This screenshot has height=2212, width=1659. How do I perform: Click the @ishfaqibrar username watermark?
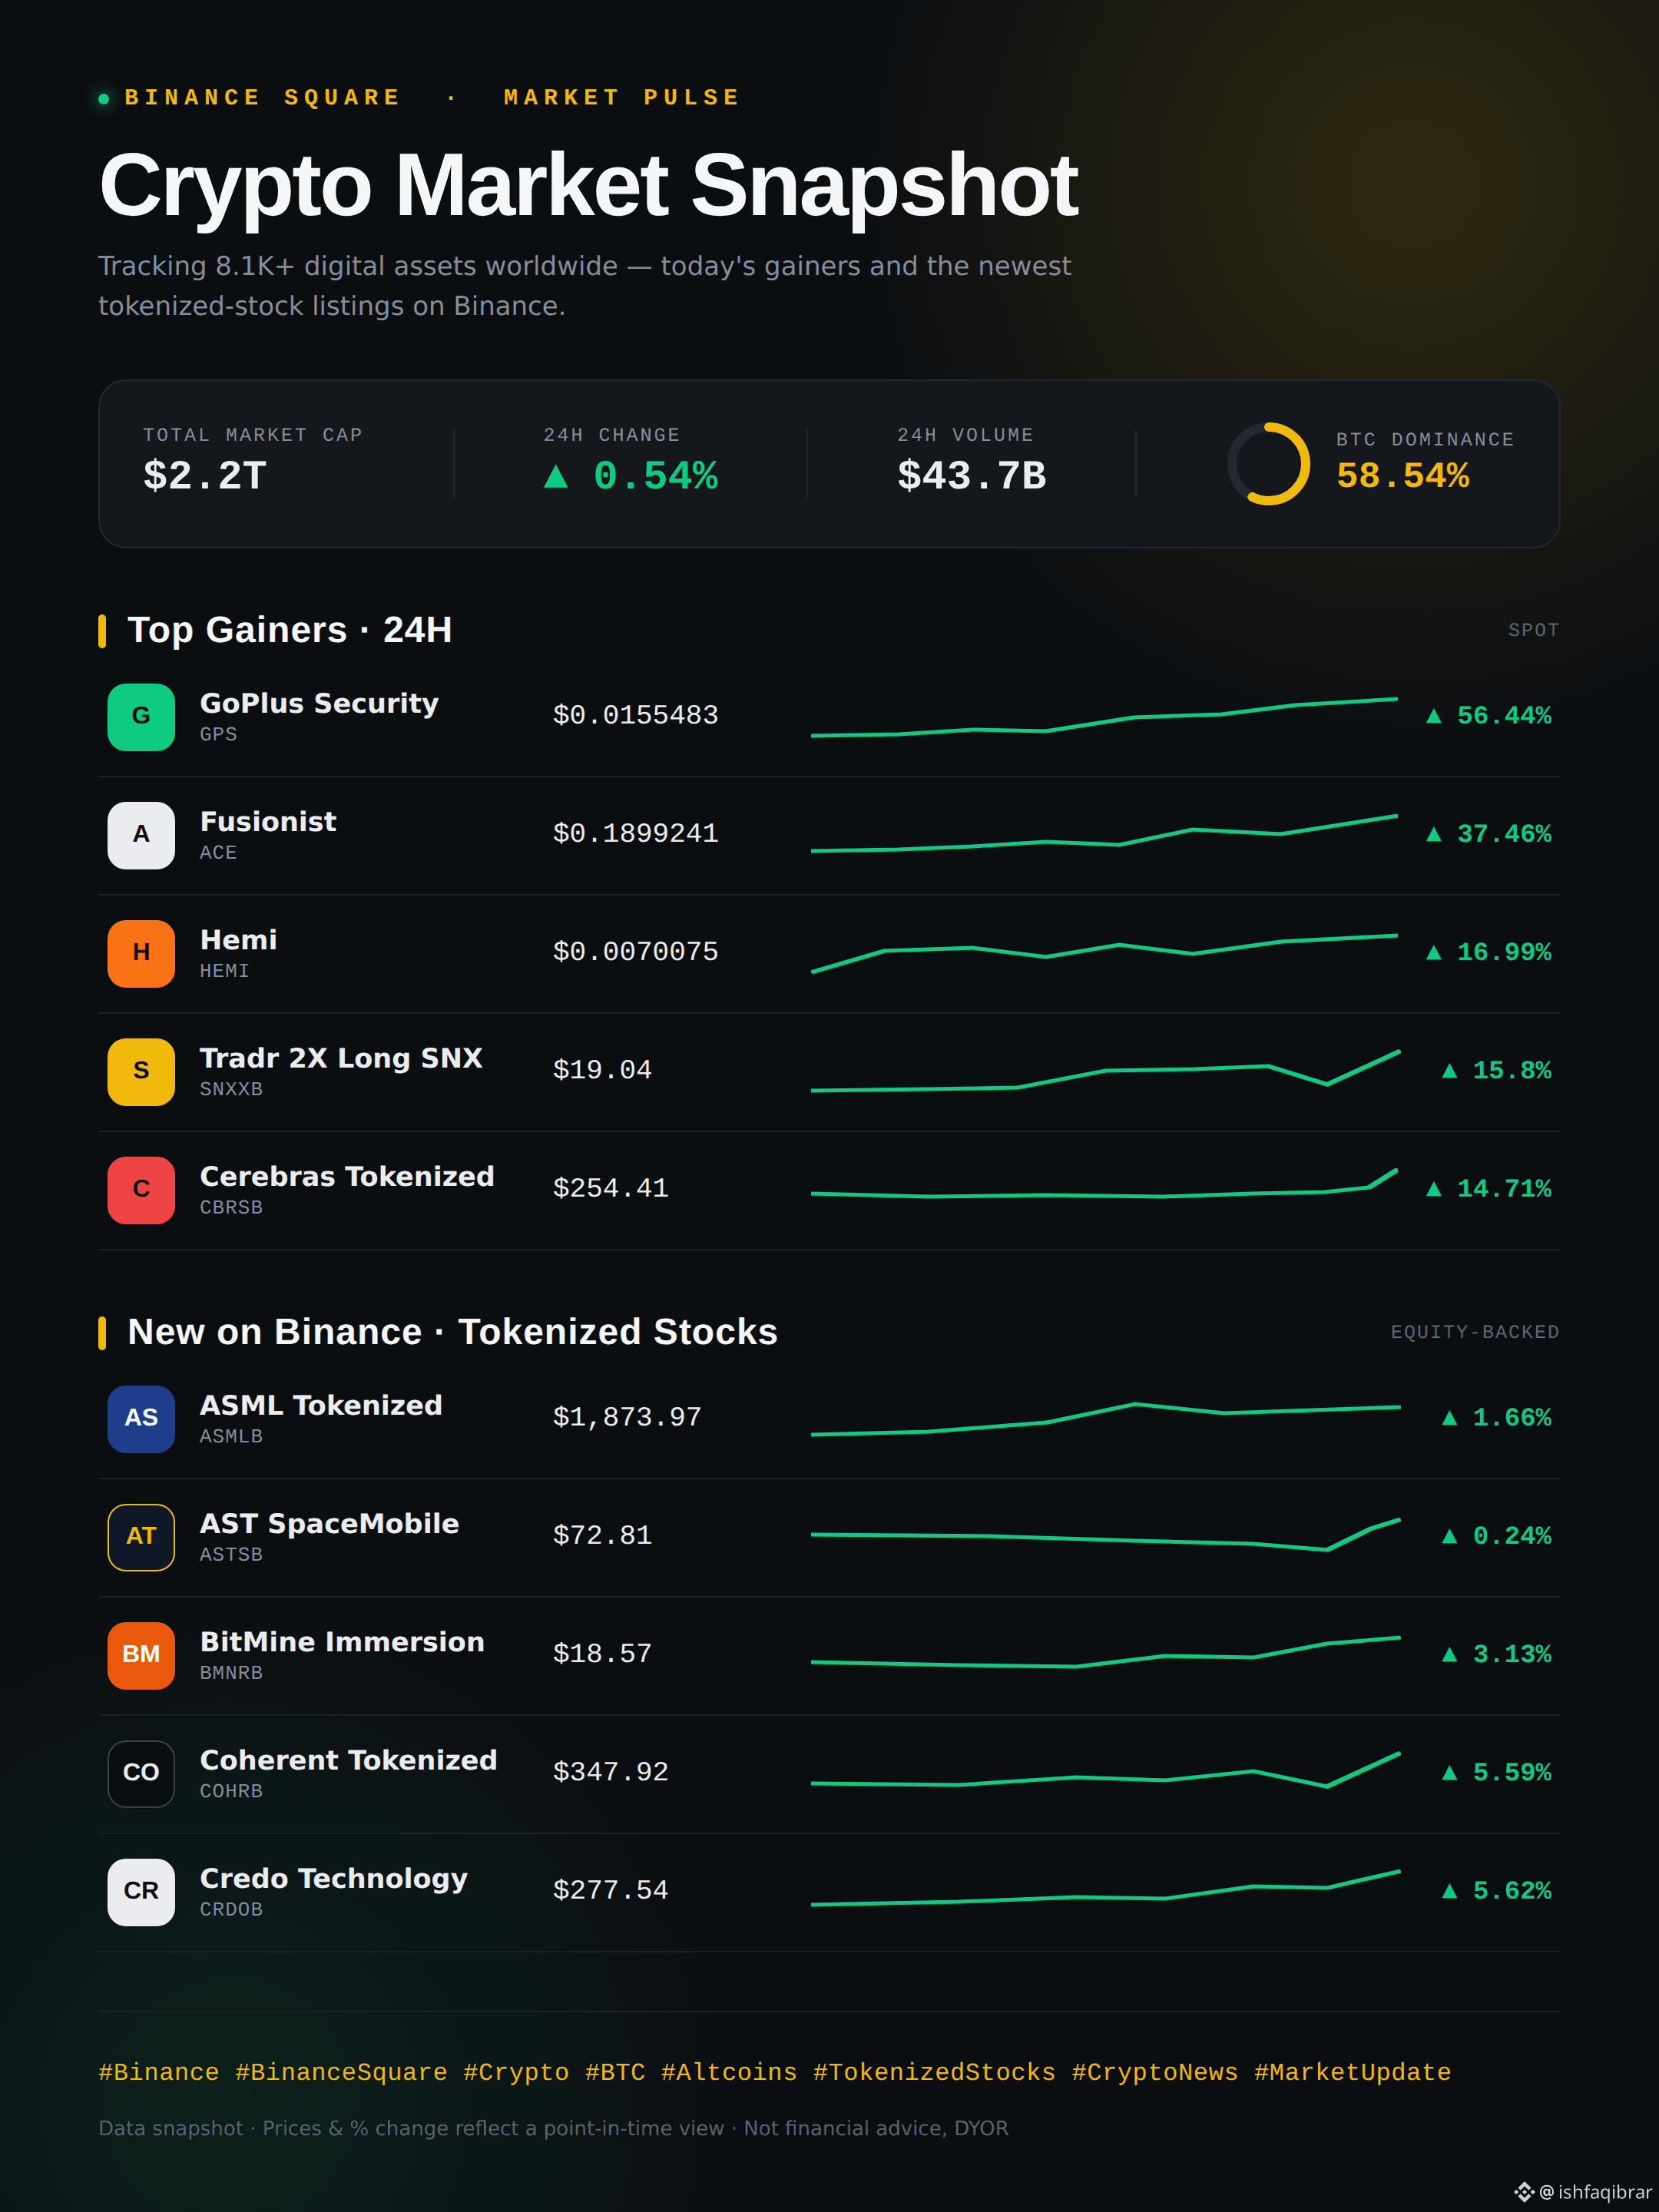[x=1595, y=2192]
